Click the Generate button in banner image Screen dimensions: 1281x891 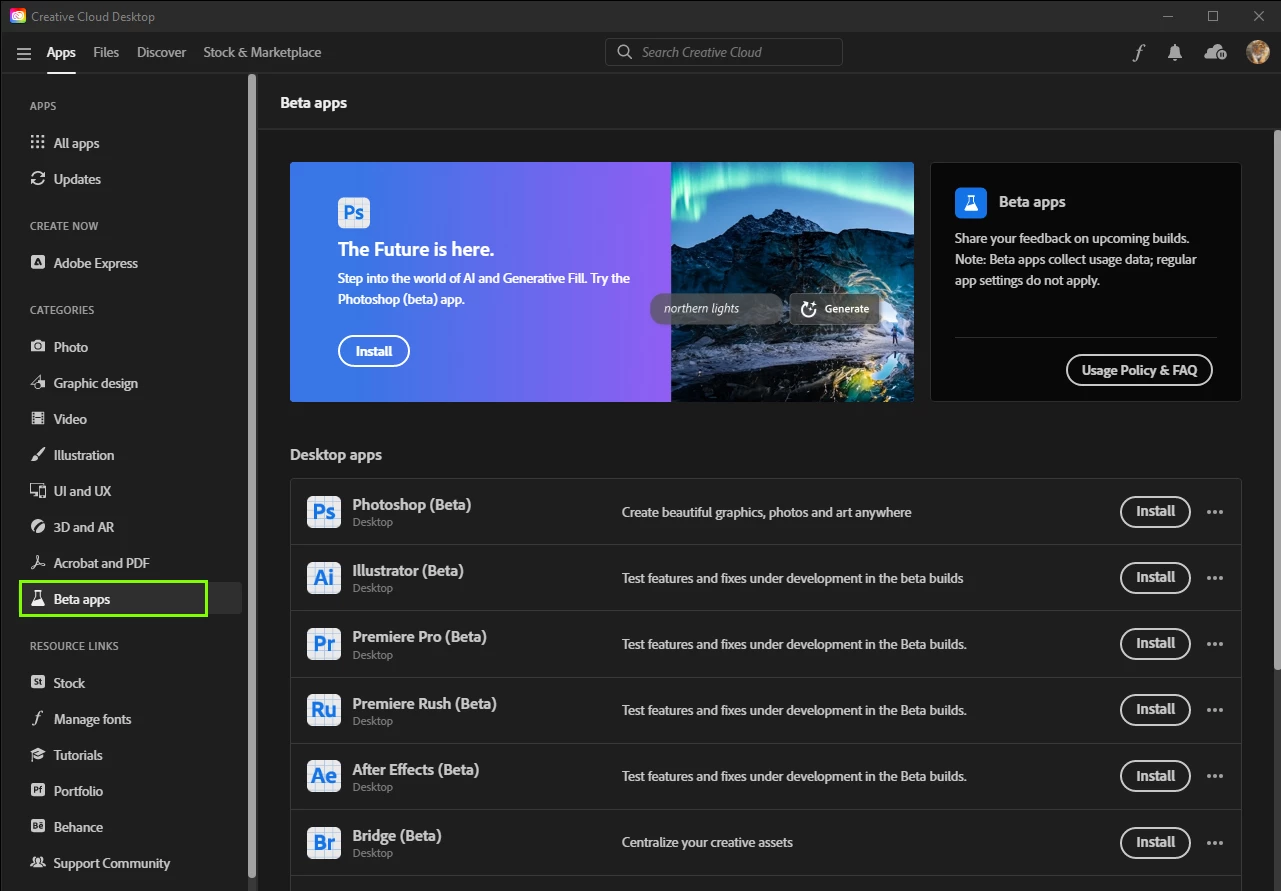click(835, 309)
